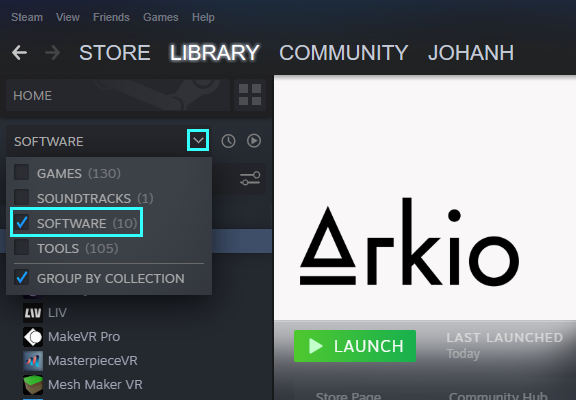Select the MasterpieceVR icon
This screenshot has width=576, height=400.
[x=33, y=361]
